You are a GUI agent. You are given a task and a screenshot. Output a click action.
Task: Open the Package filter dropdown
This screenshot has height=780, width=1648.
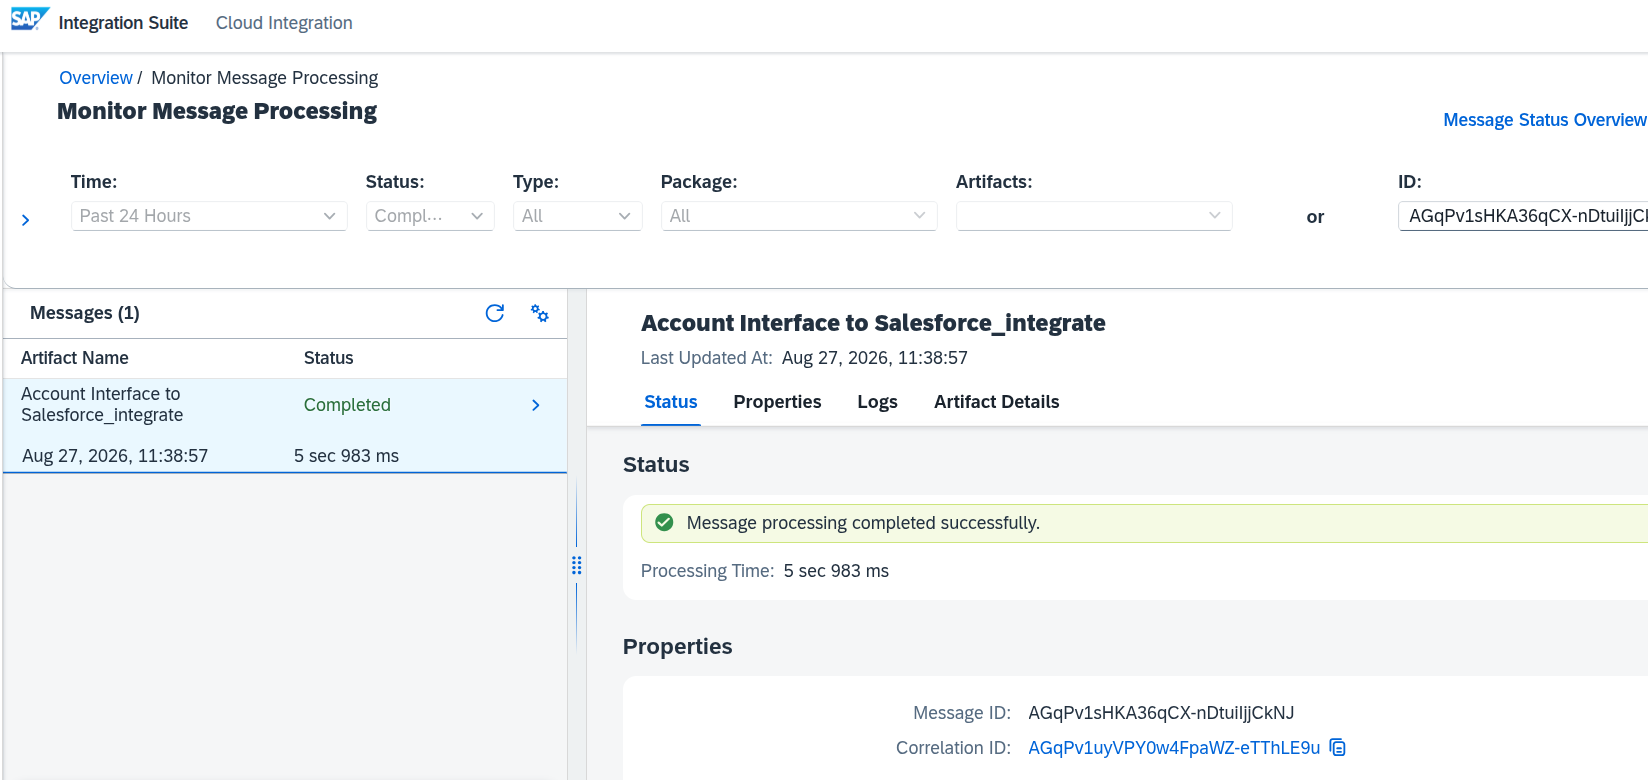click(x=799, y=216)
